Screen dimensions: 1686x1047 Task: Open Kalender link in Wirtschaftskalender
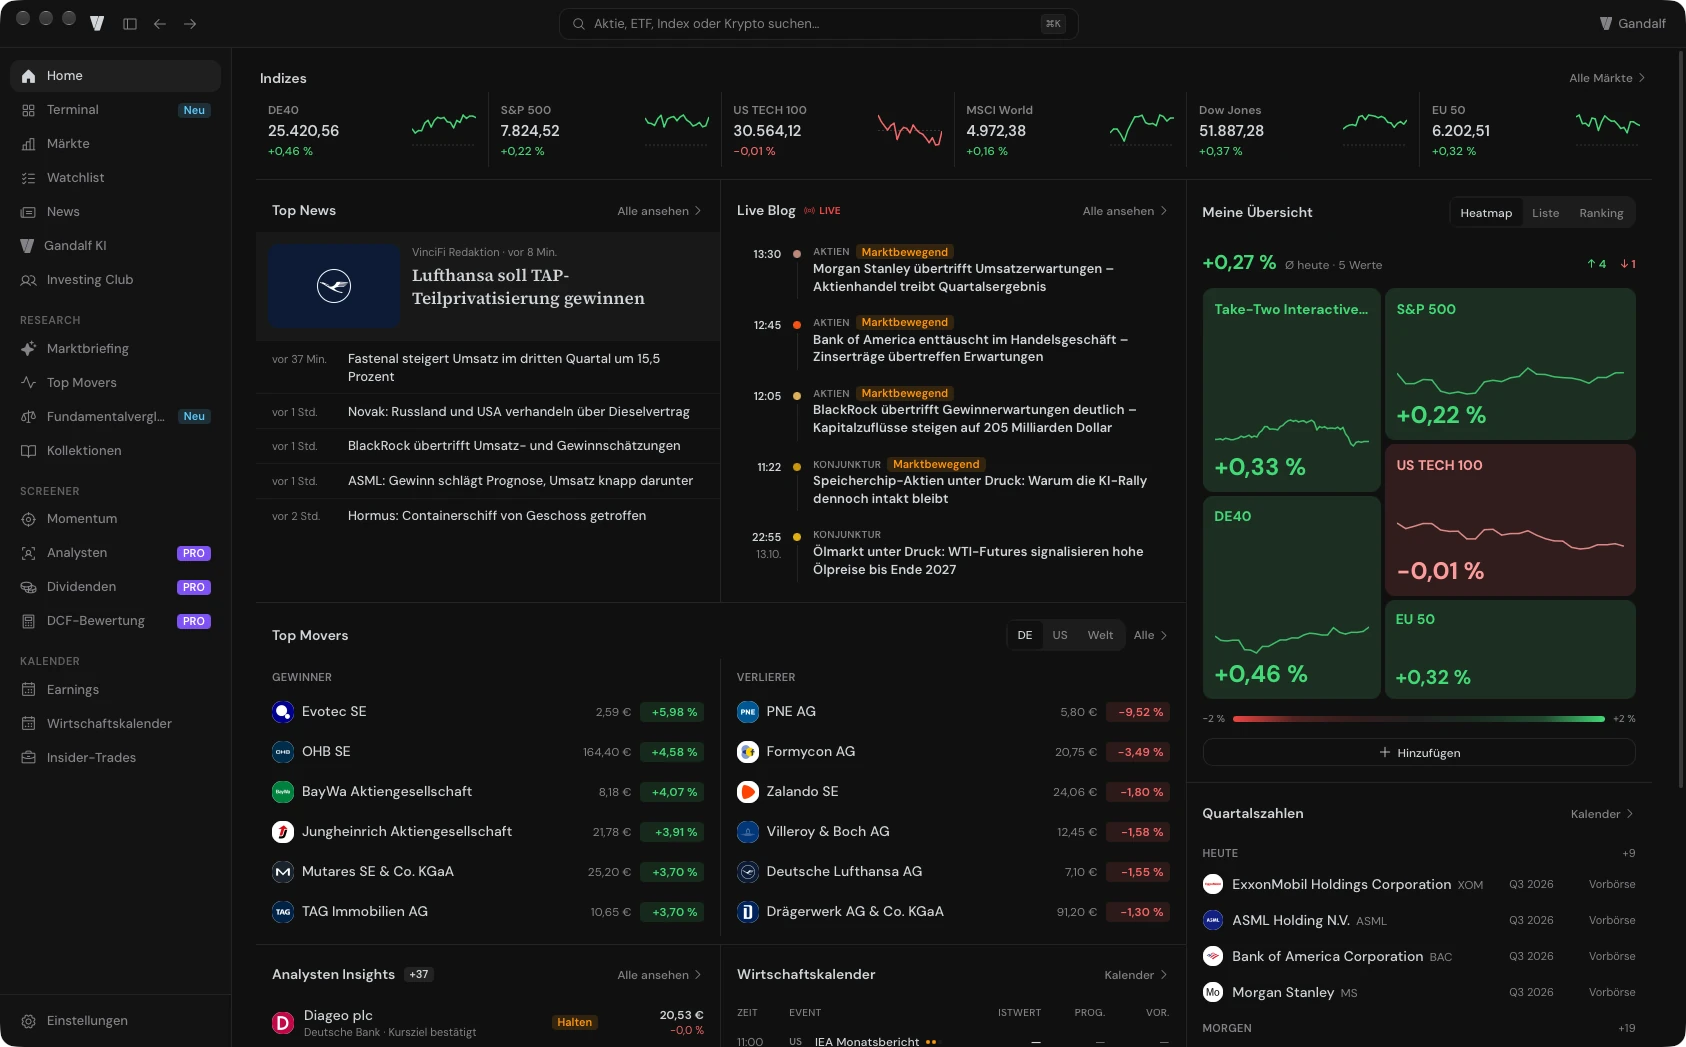(x=1135, y=975)
